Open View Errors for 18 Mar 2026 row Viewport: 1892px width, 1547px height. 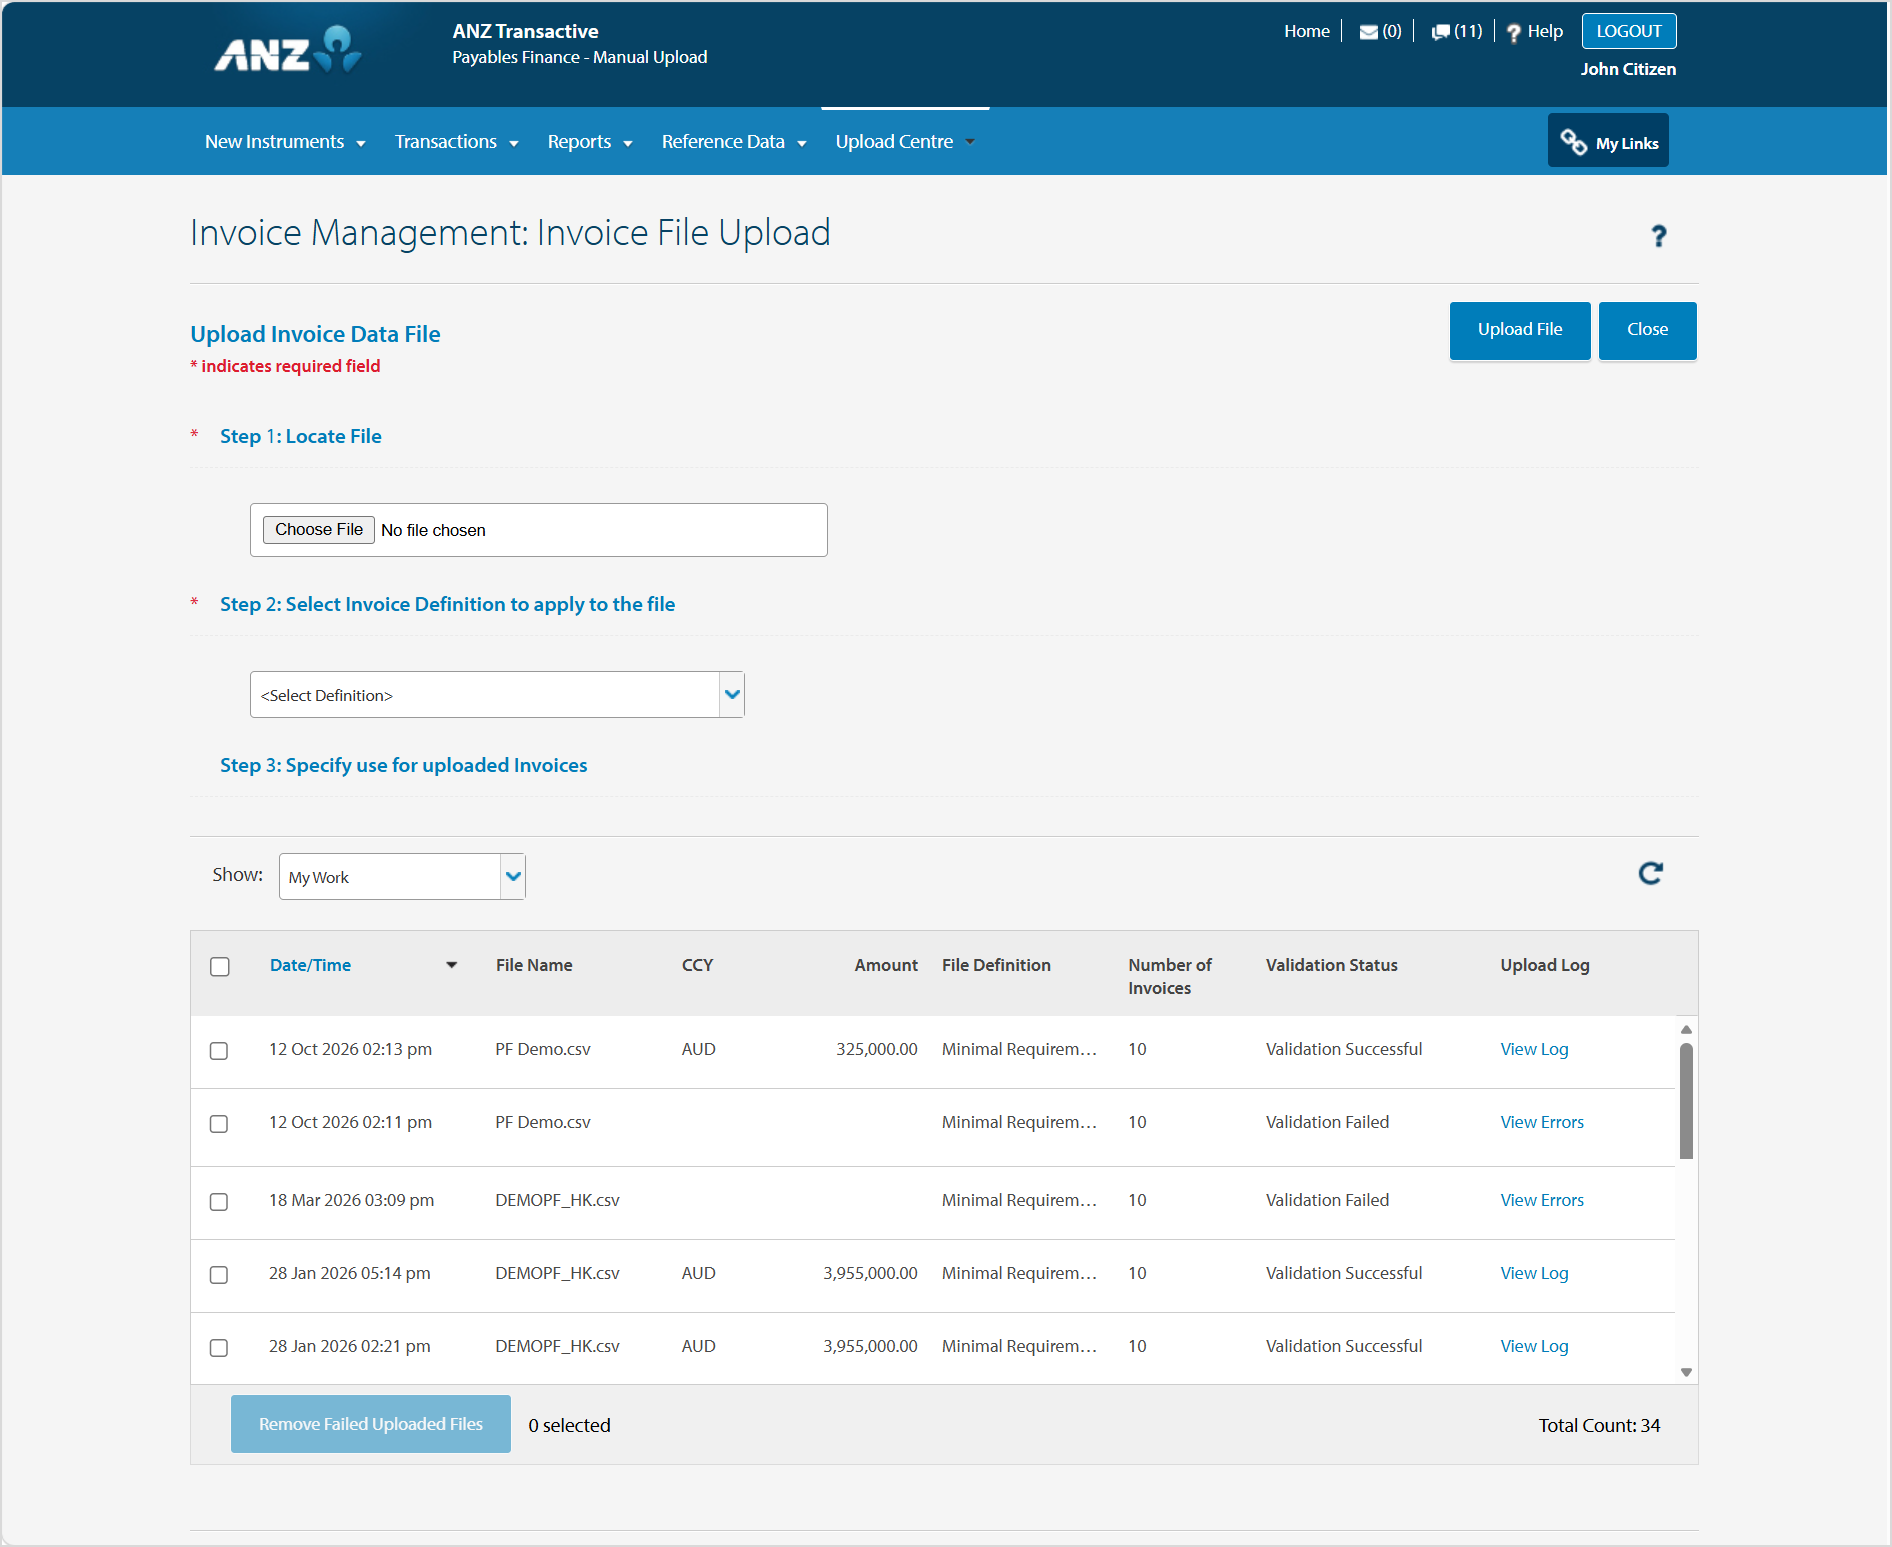coord(1542,1201)
